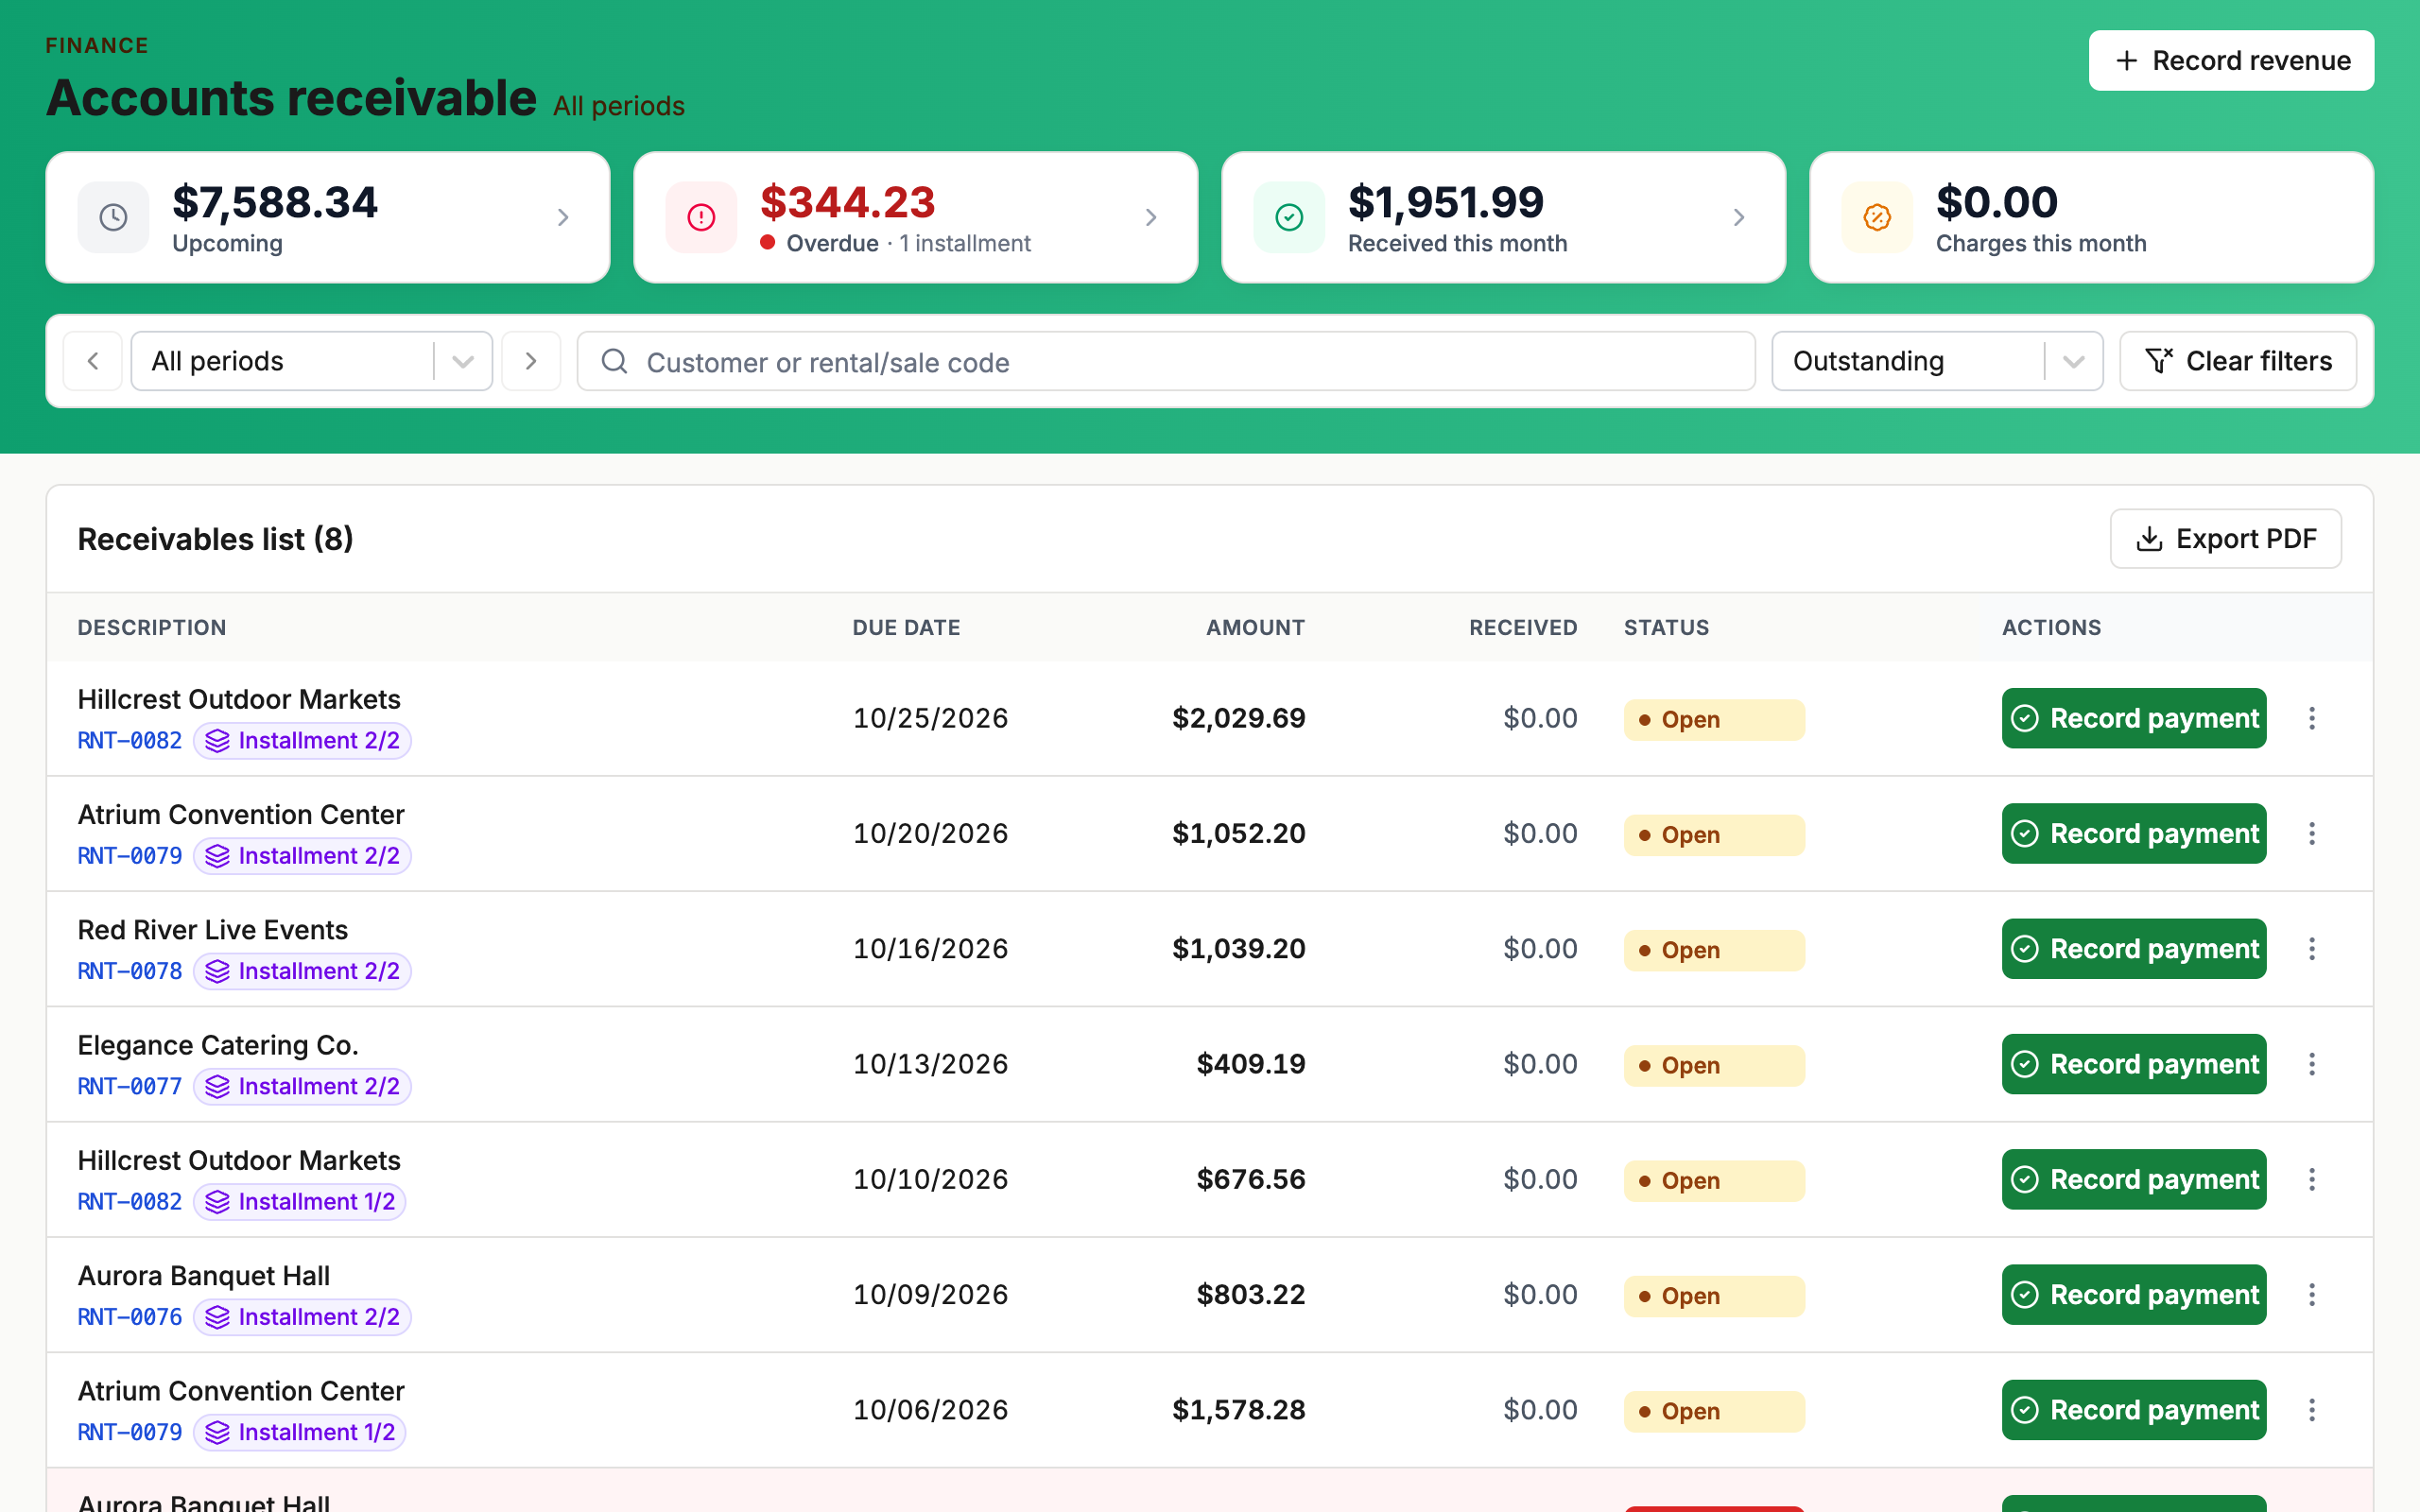The height and width of the screenshot is (1512, 2420).
Task: Click the $1,578.28 amount cell
Action: (x=1238, y=1410)
